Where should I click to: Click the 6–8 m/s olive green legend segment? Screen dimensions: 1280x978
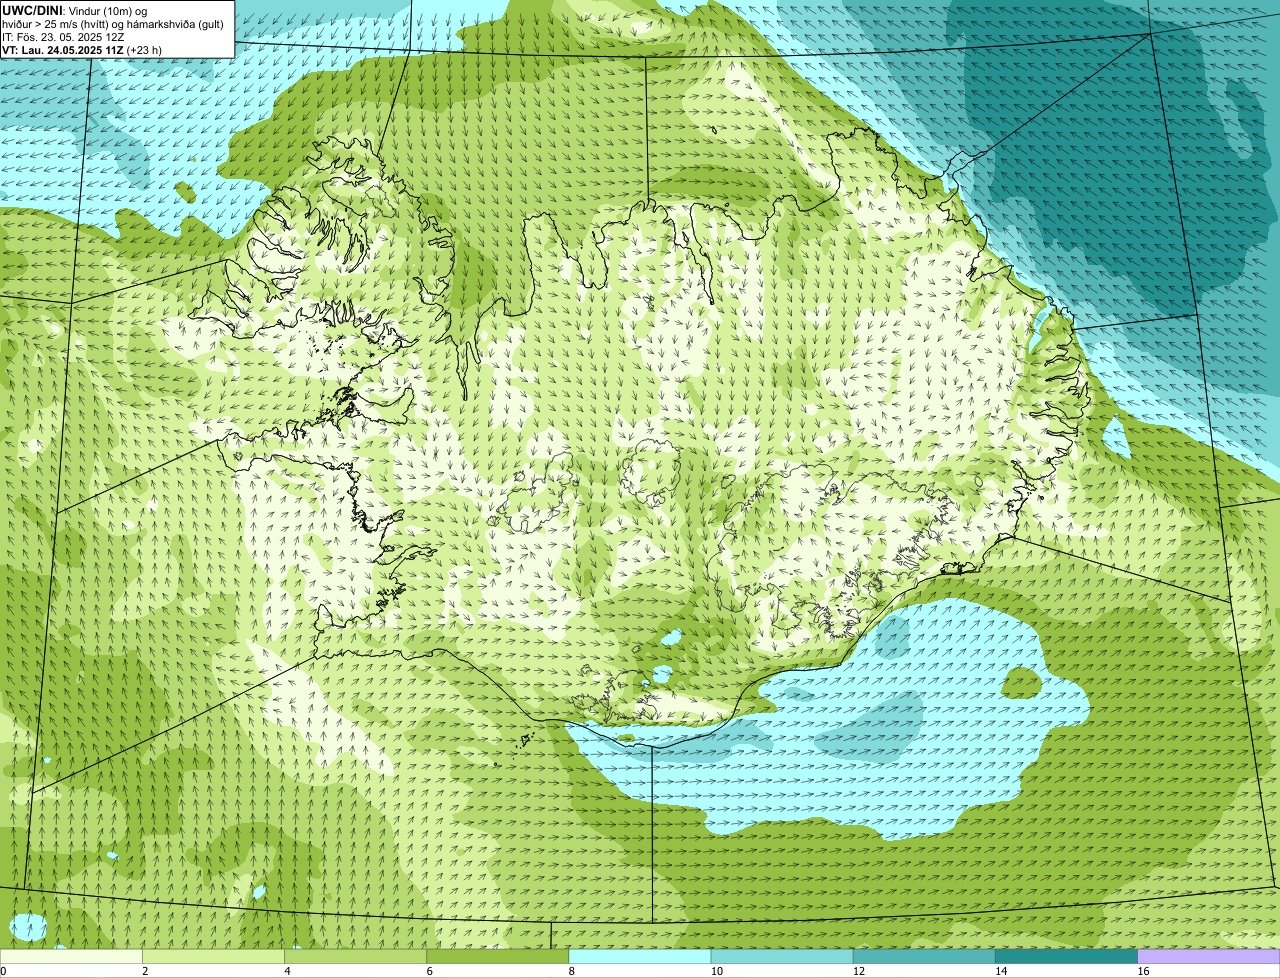[497, 957]
